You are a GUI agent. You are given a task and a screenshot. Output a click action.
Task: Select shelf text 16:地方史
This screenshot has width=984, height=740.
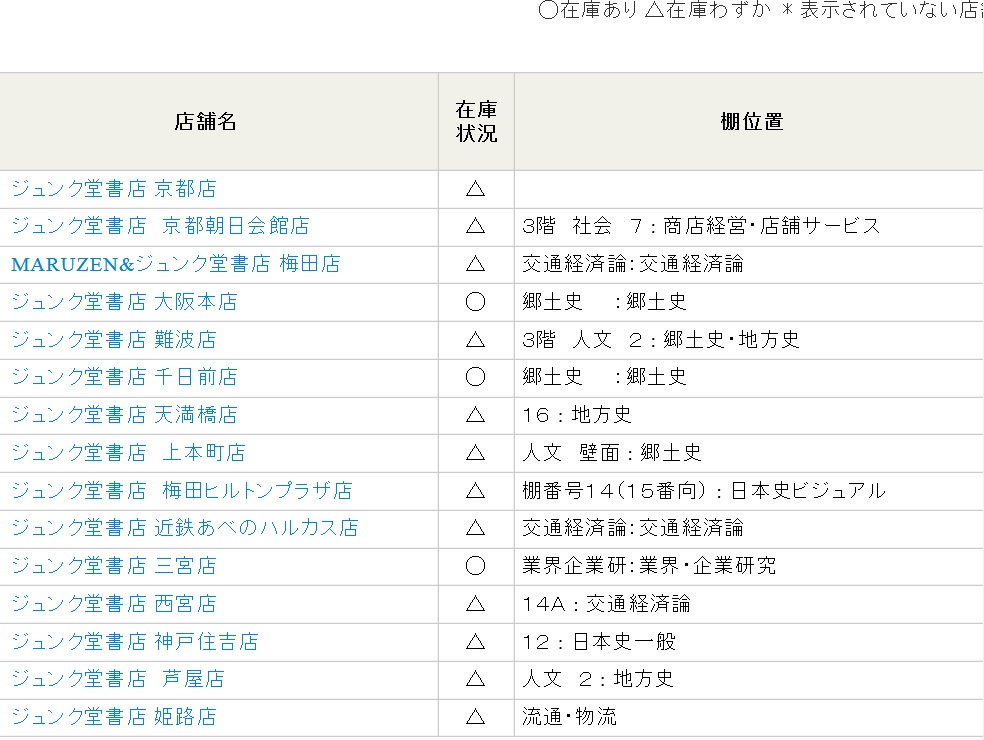click(577, 414)
